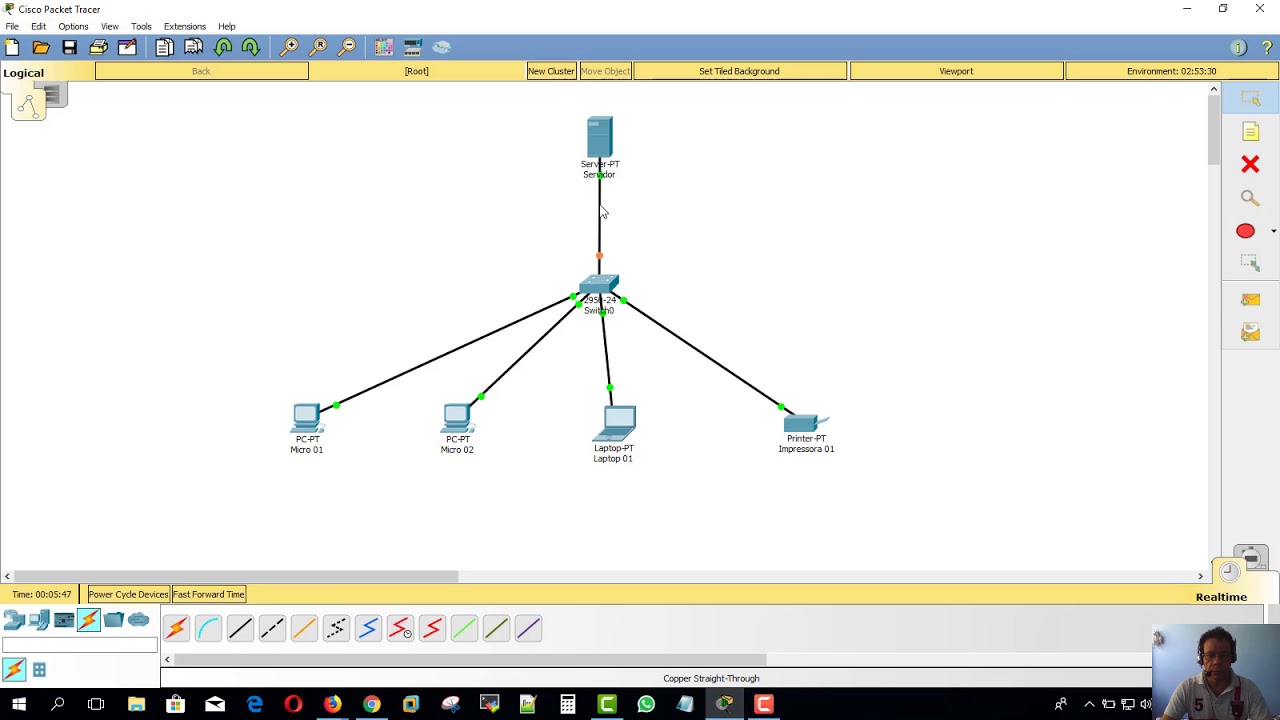
Task: Zoom out of the workspace
Action: 347,47
